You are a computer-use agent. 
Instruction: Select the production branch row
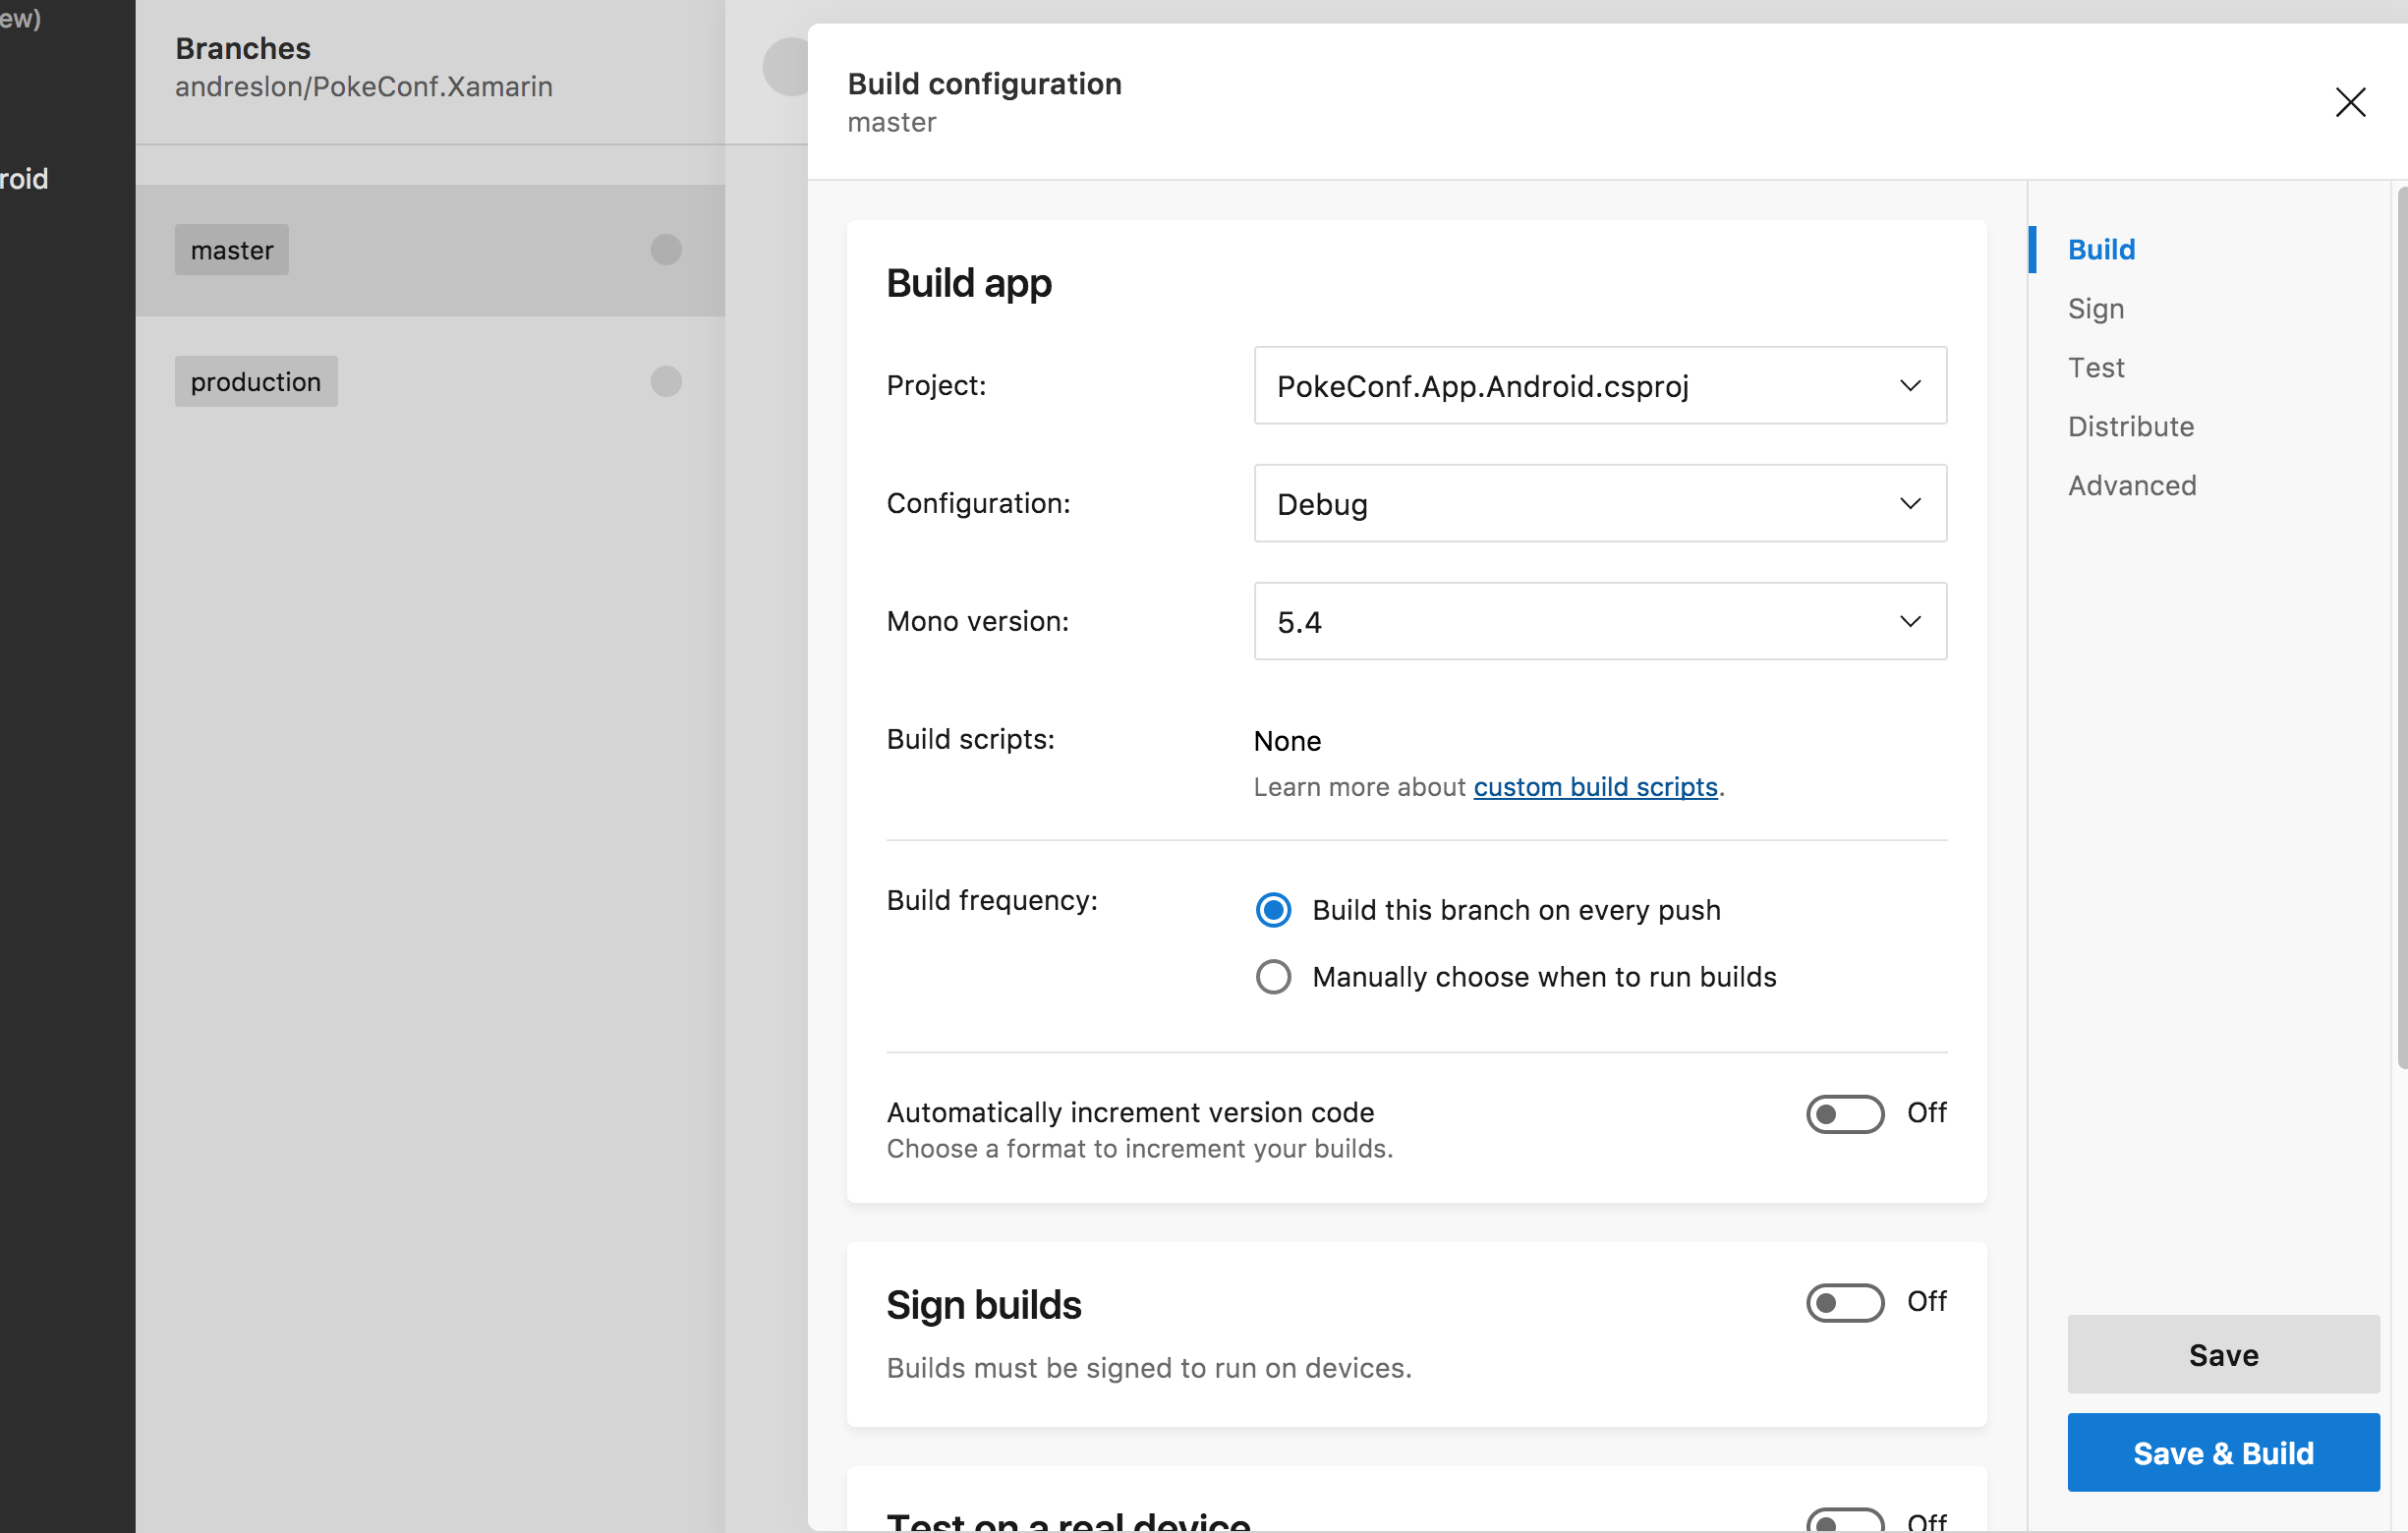[256, 382]
